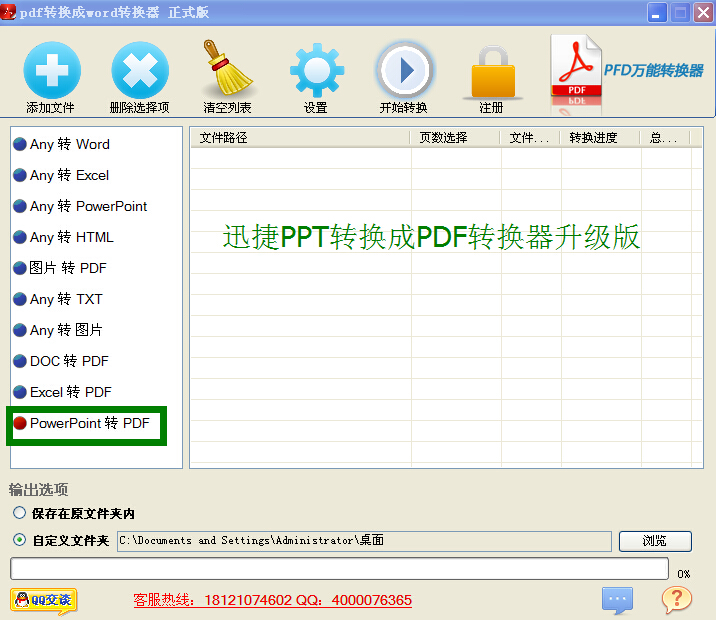The width and height of the screenshot is (716, 620).
Task: Minimize the converter window
Action: click(x=657, y=13)
